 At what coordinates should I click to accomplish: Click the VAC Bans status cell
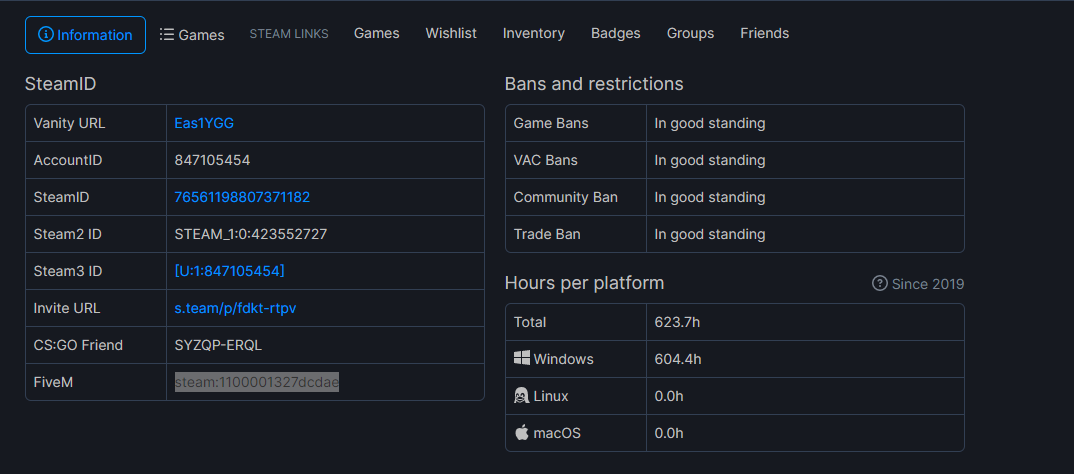coord(805,160)
